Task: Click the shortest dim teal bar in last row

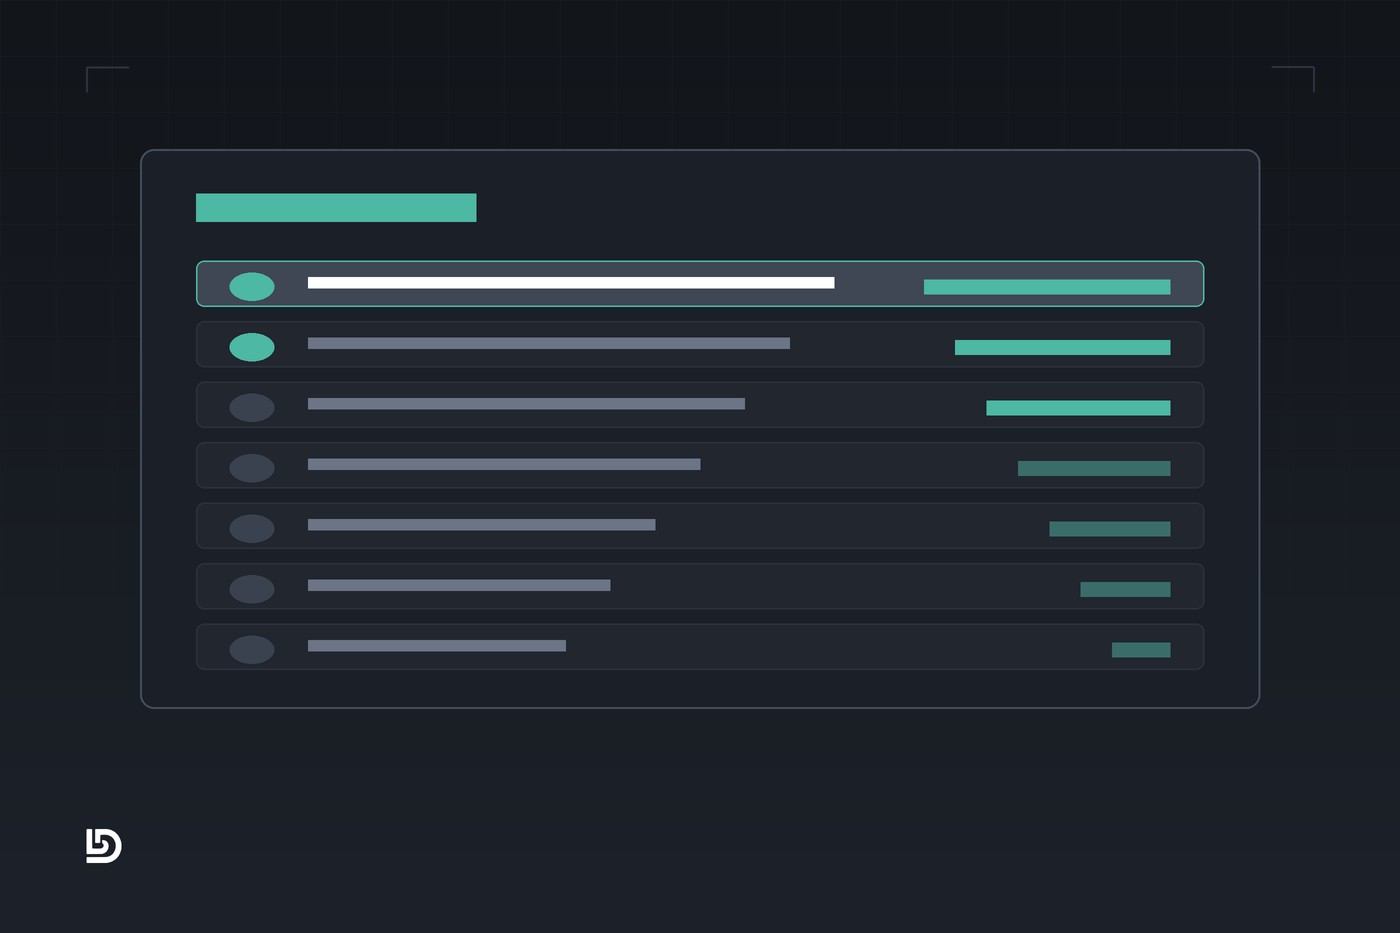Action: point(1141,650)
